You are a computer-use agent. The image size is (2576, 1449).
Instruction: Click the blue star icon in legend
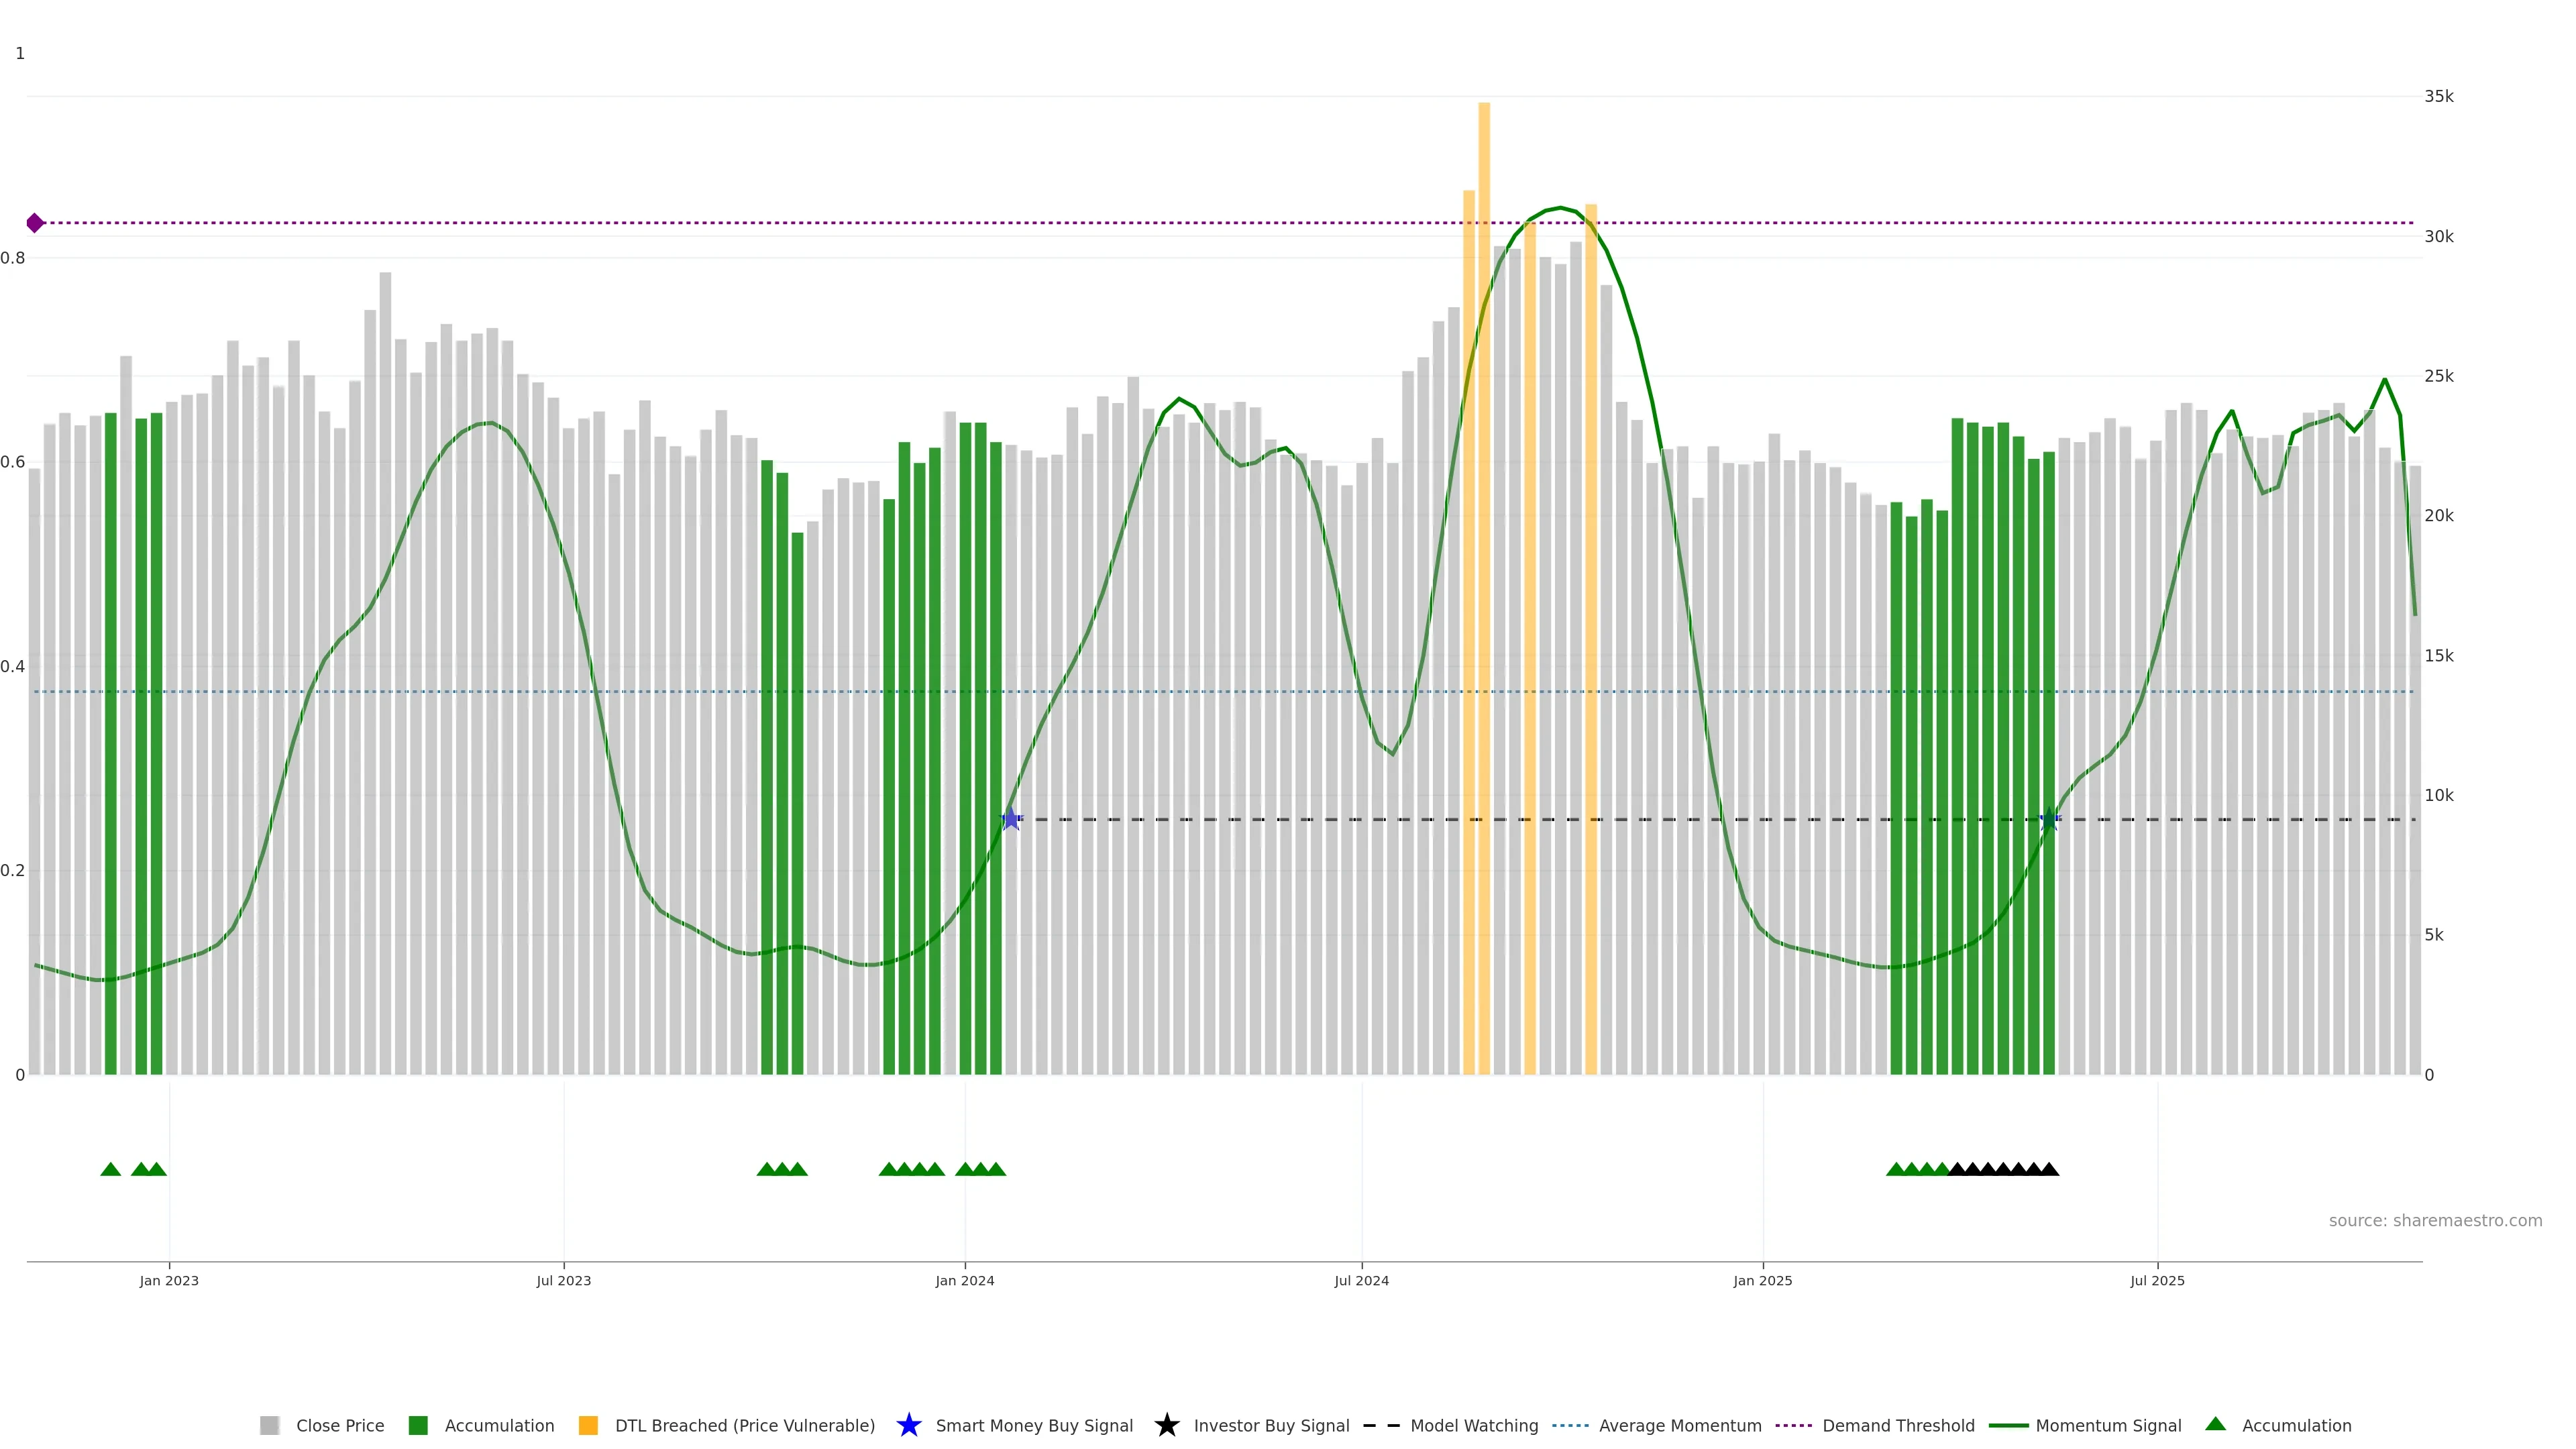tap(908, 1425)
